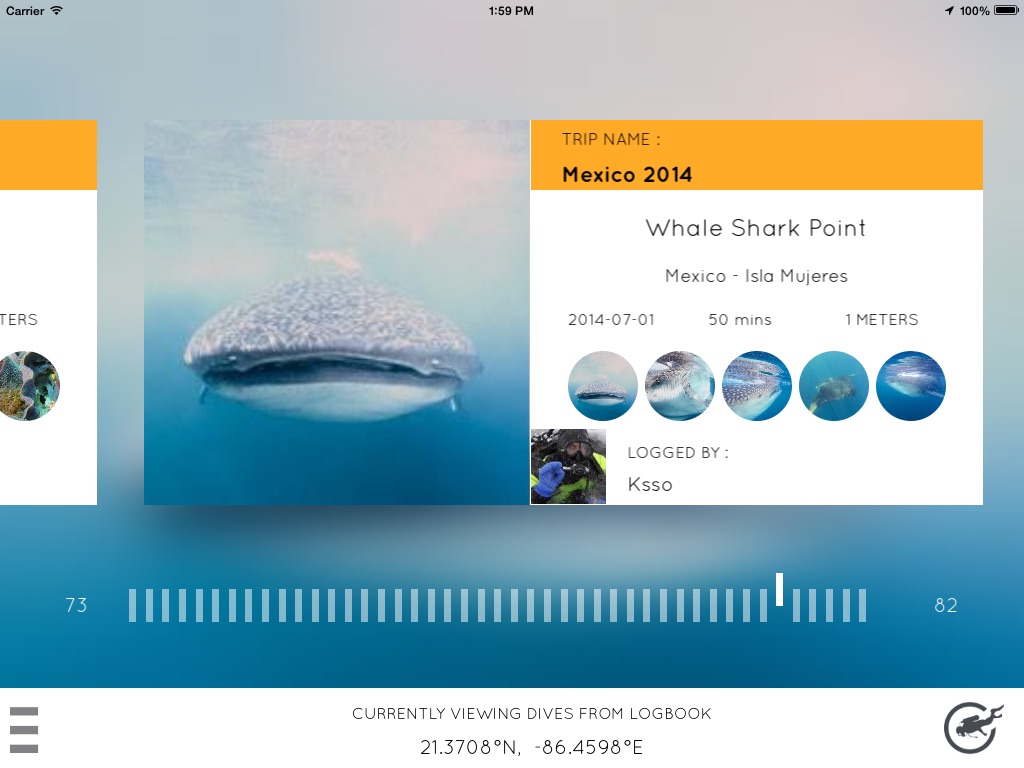The height and width of the screenshot is (768, 1024).
Task: Tap the Mexico 2014 trip name header
Action: (x=627, y=174)
